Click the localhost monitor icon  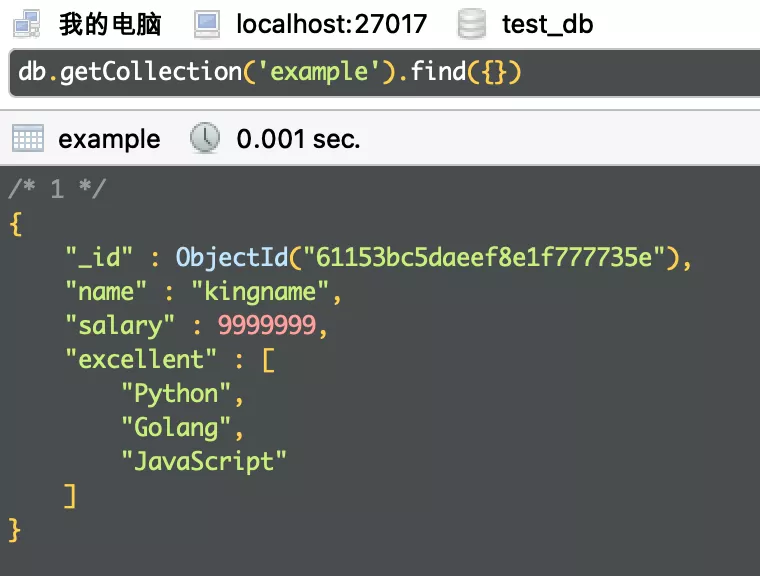pos(207,23)
